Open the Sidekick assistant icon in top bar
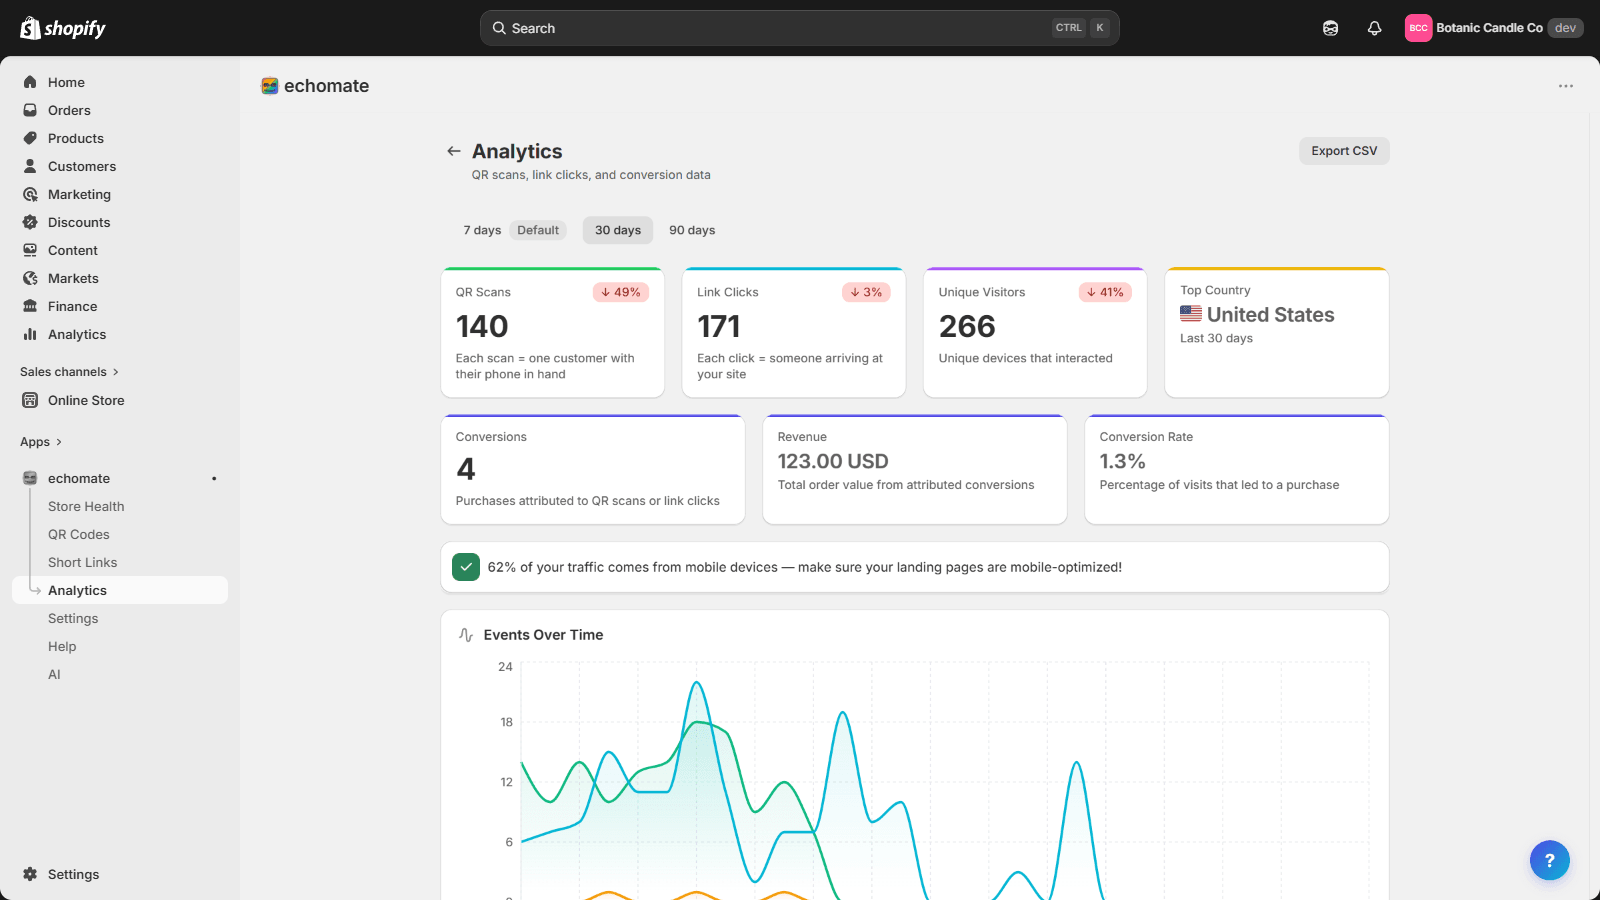 (1330, 28)
